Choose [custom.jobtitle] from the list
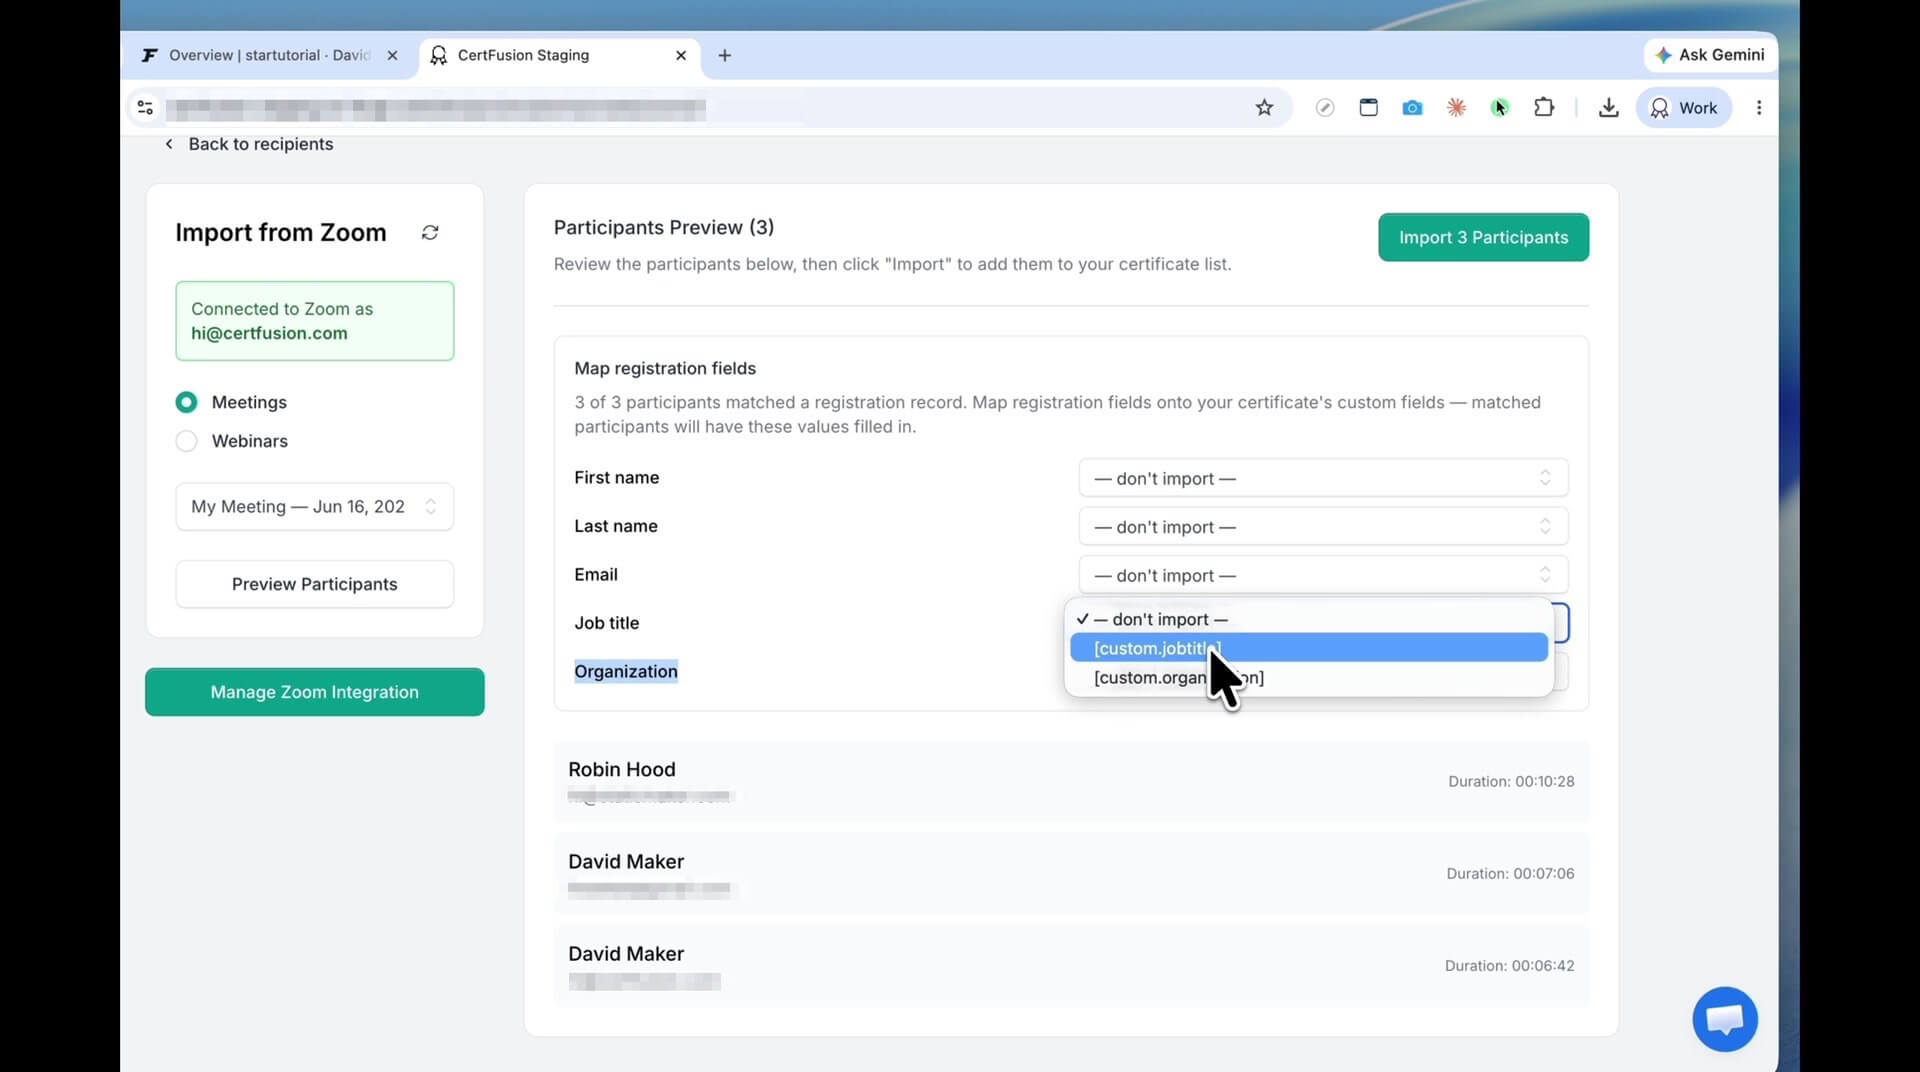This screenshot has height=1072, width=1920. point(1309,648)
